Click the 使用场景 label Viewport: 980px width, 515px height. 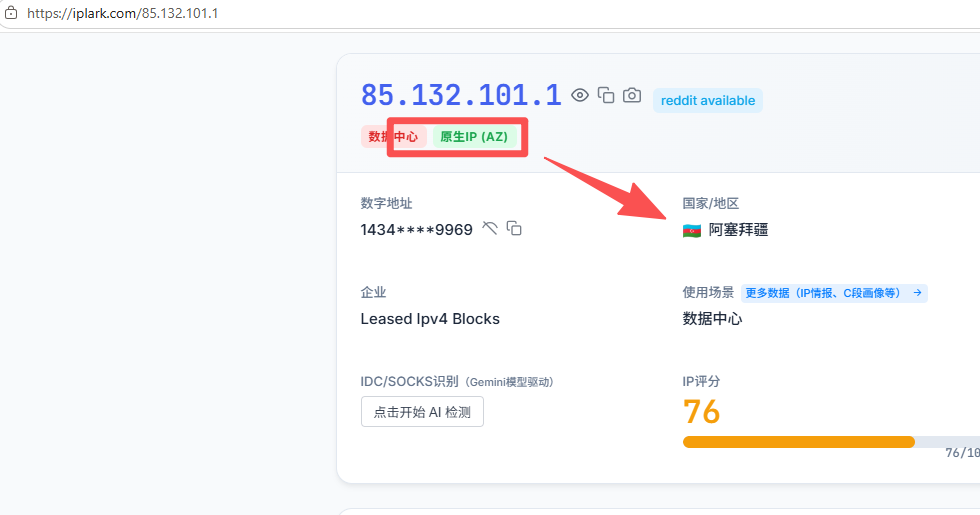(x=708, y=292)
